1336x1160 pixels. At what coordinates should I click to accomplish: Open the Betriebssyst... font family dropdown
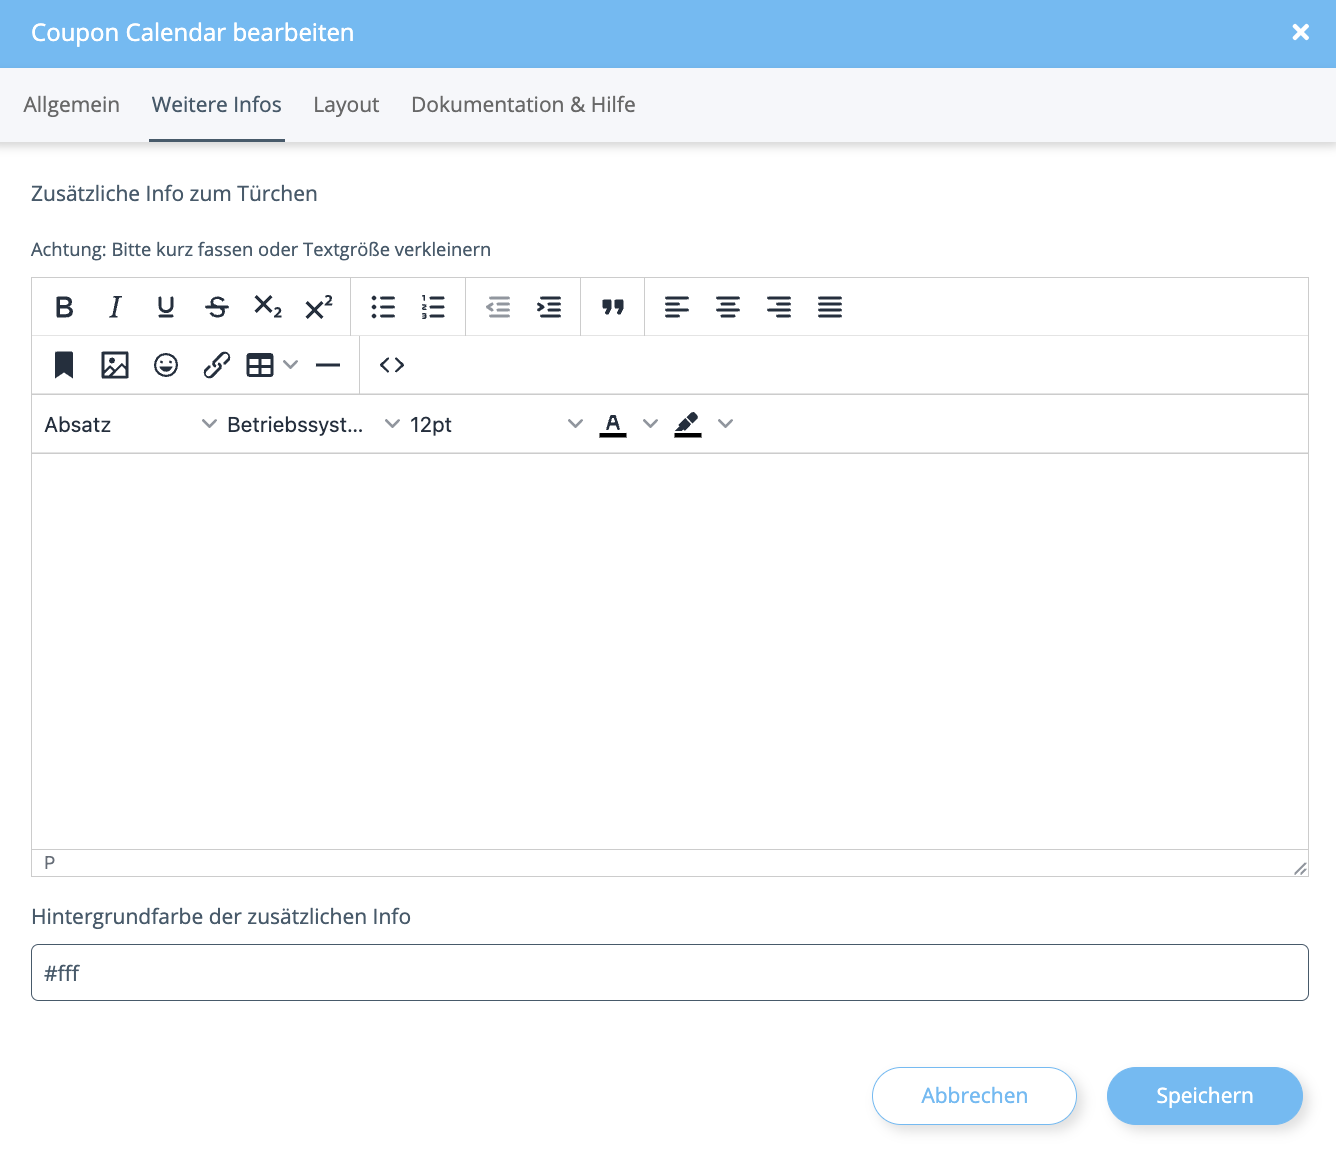pyautogui.click(x=314, y=424)
